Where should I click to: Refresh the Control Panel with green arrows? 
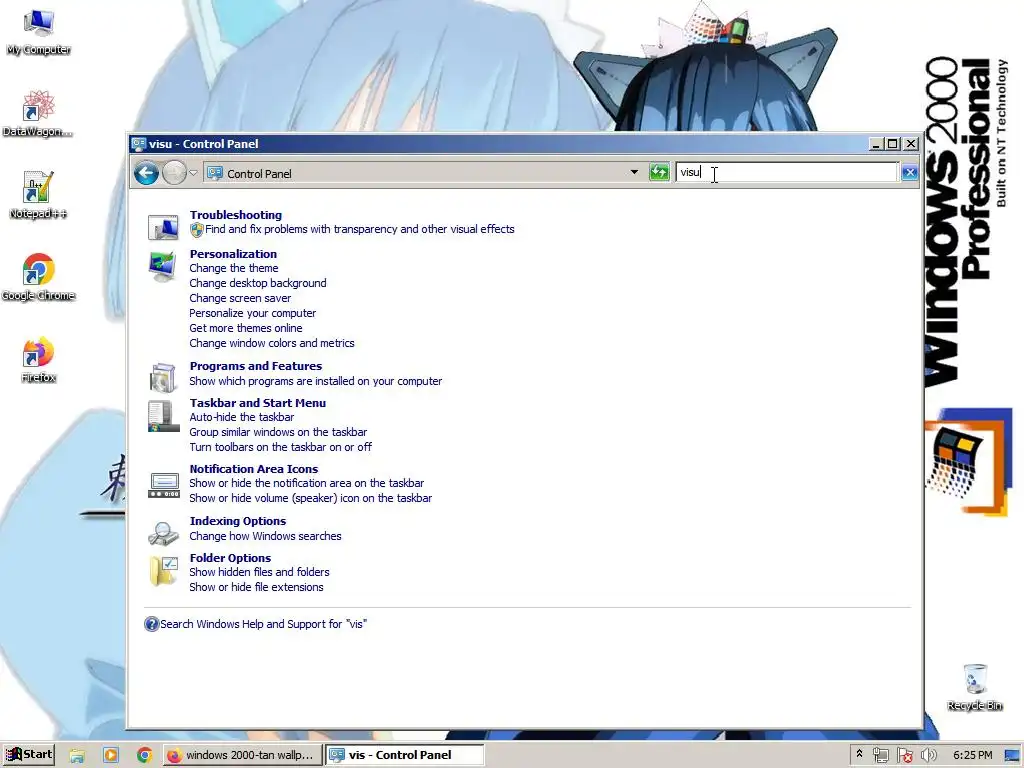click(659, 172)
